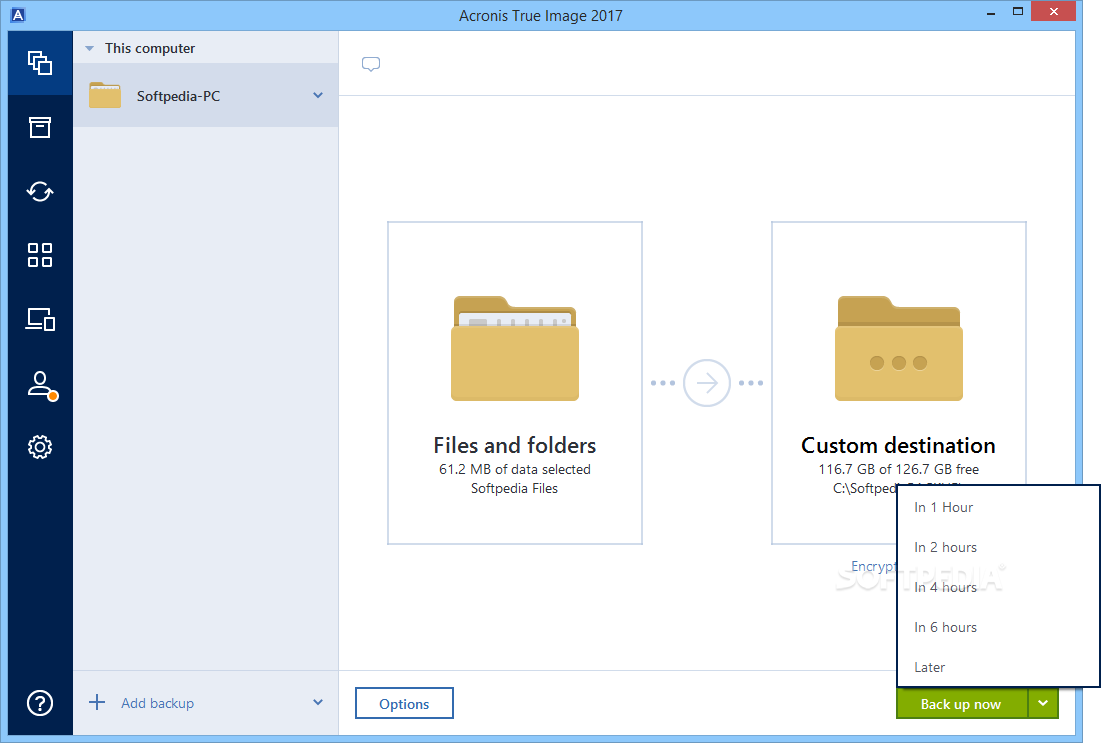Click the Softpedia Files source text
The image size is (1101, 743).
(x=515, y=488)
